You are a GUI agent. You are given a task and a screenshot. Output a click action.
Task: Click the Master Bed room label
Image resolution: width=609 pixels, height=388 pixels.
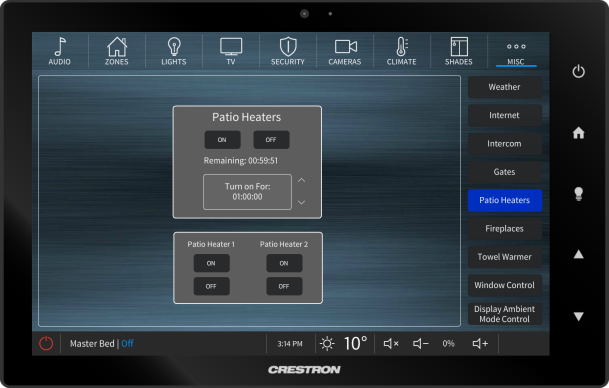[x=92, y=343]
